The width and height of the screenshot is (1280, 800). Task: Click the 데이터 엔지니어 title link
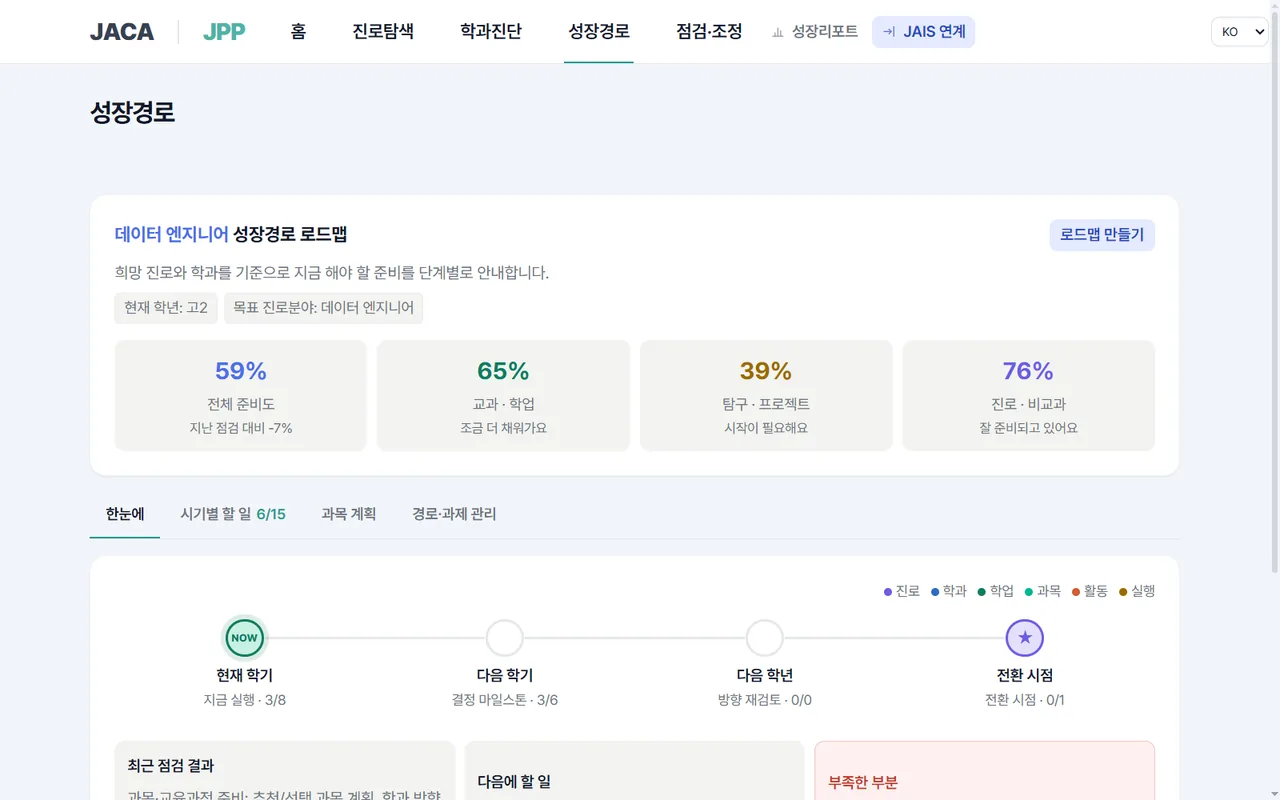[172, 235]
